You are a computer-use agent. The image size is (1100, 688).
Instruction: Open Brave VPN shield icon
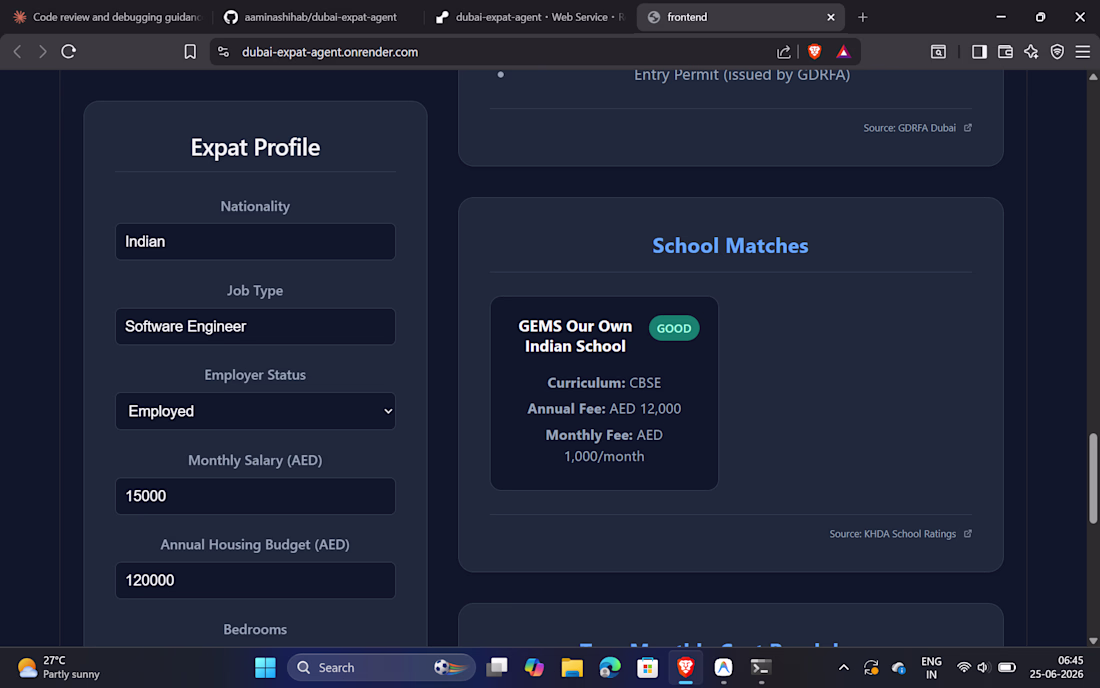click(x=1057, y=52)
